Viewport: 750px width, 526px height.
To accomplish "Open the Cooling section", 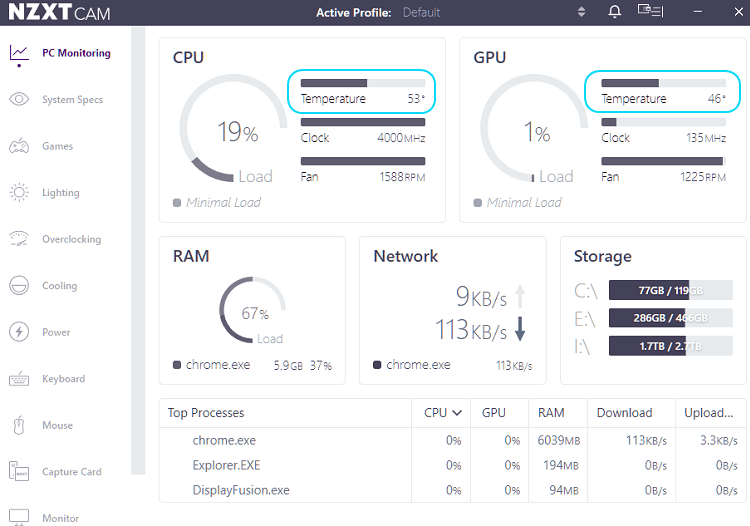I will click(x=59, y=285).
